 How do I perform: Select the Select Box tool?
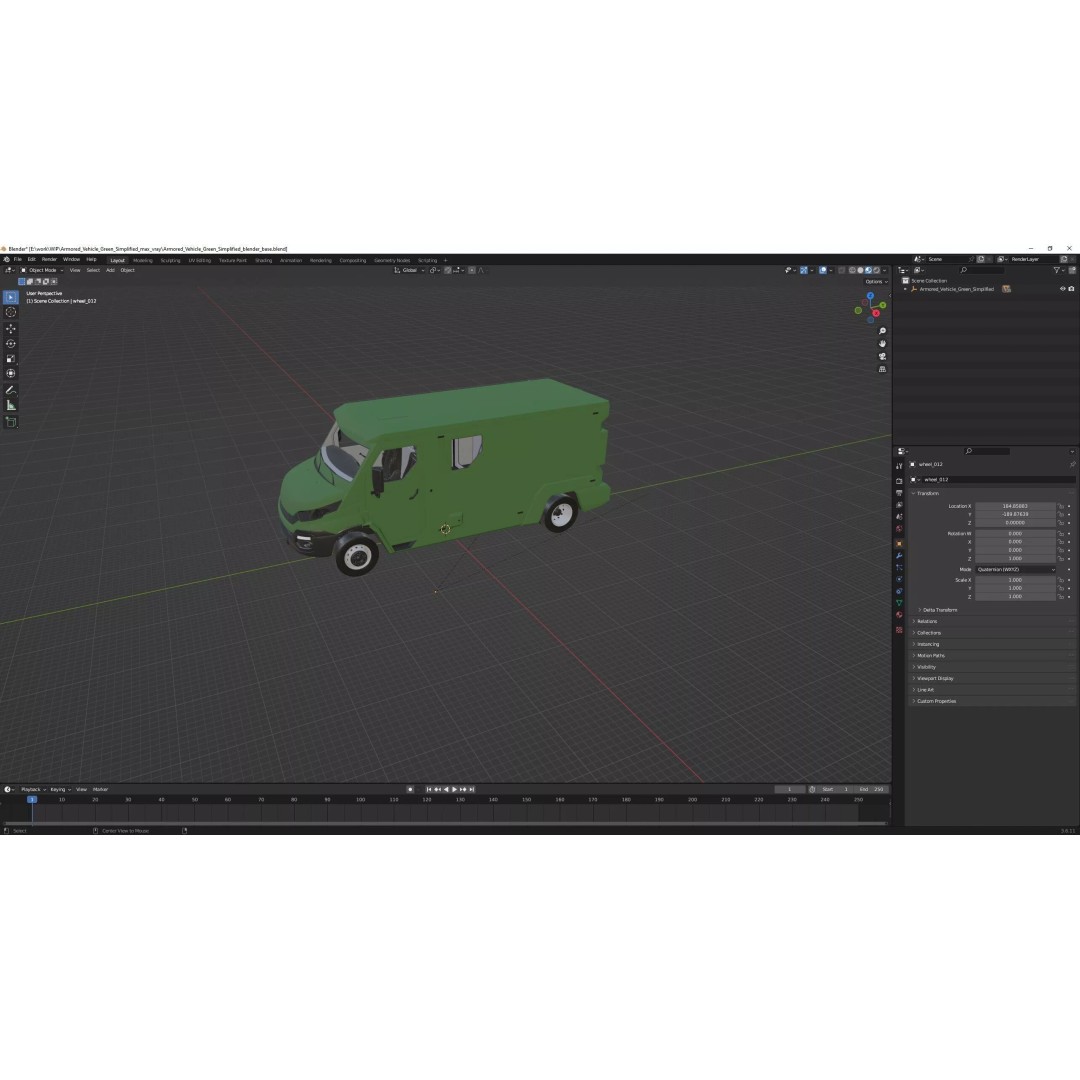click(10, 297)
